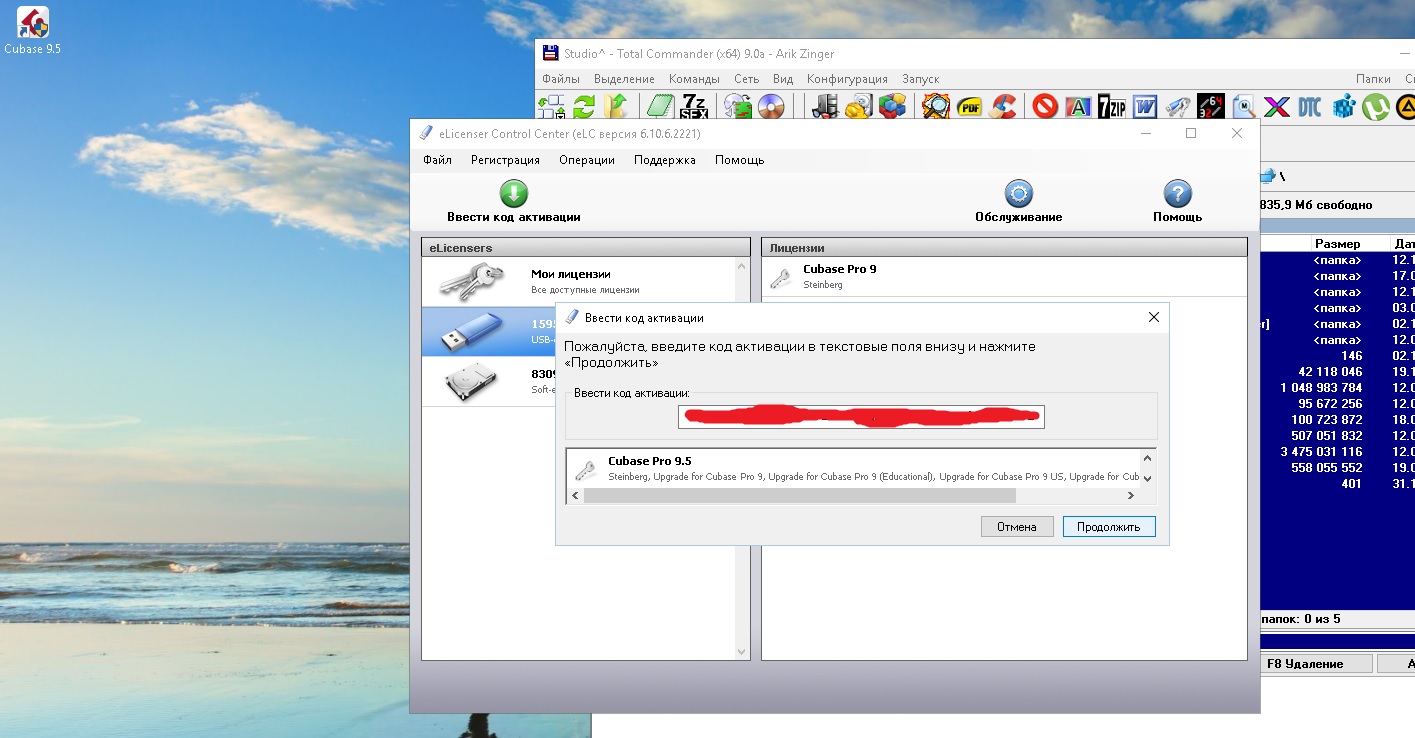The height and width of the screenshot is (738, 1415).
Task: Open the Выделение menu in Total Commander
Action: 624,79
